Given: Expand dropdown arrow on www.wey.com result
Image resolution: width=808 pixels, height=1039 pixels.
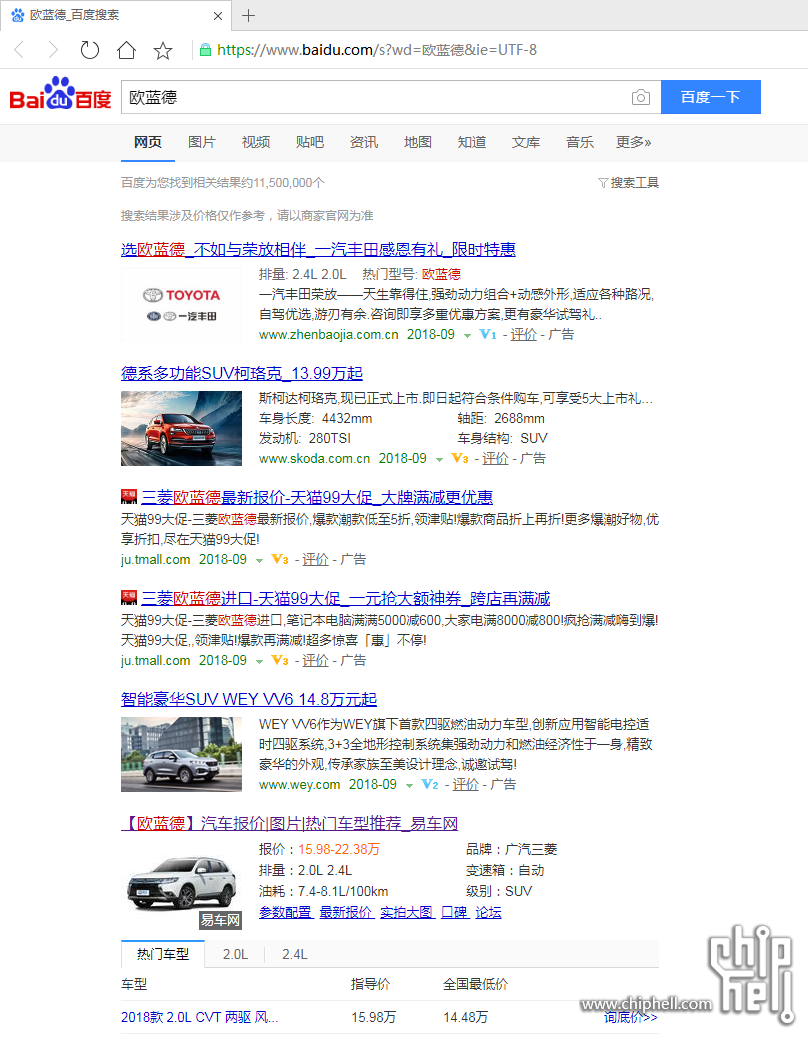Looking at the screenshot, I should (x=410, y=786).
